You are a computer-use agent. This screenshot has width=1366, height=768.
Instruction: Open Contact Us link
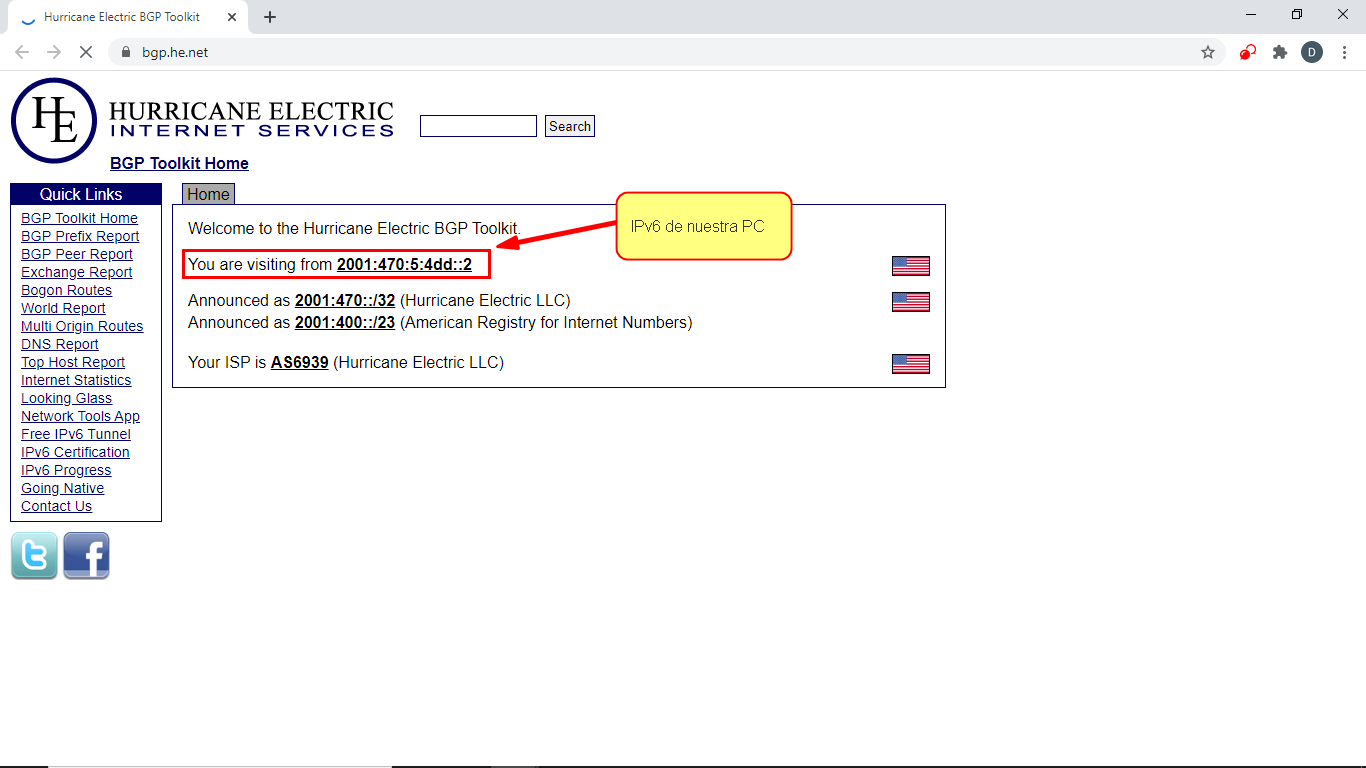pyautogui.click(x=56, y=506)
